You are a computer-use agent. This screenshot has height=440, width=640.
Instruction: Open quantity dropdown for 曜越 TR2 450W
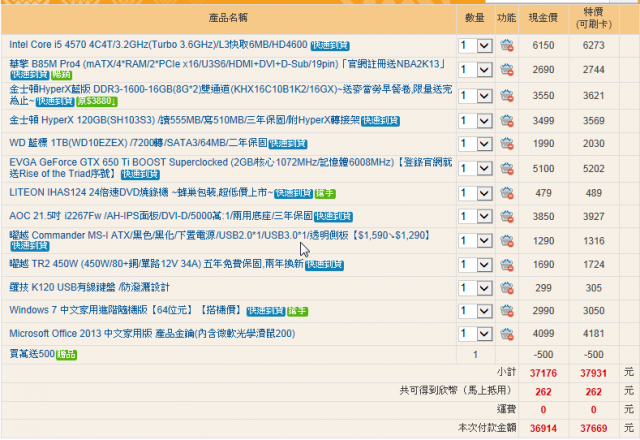click(475, 264)
